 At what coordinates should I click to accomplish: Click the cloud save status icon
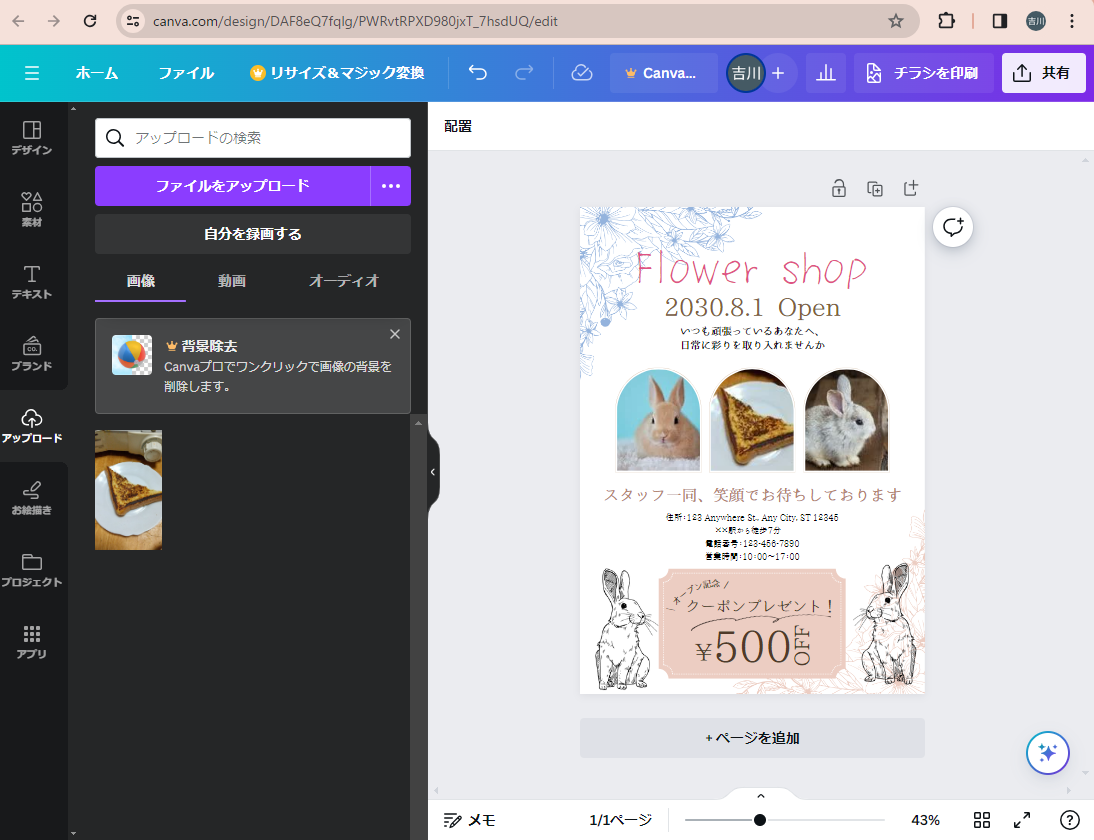pos(581,73)
